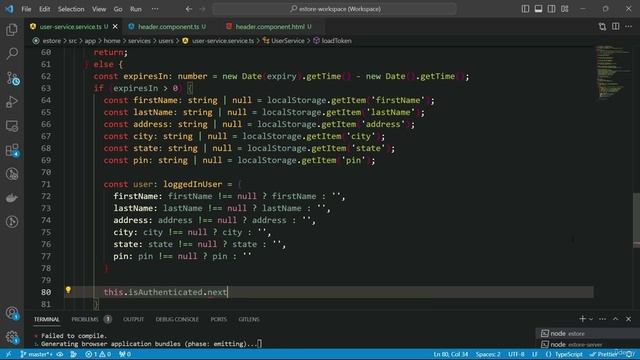Open compare changes icon in editor toolbar
640x360 pixels.
602,27
